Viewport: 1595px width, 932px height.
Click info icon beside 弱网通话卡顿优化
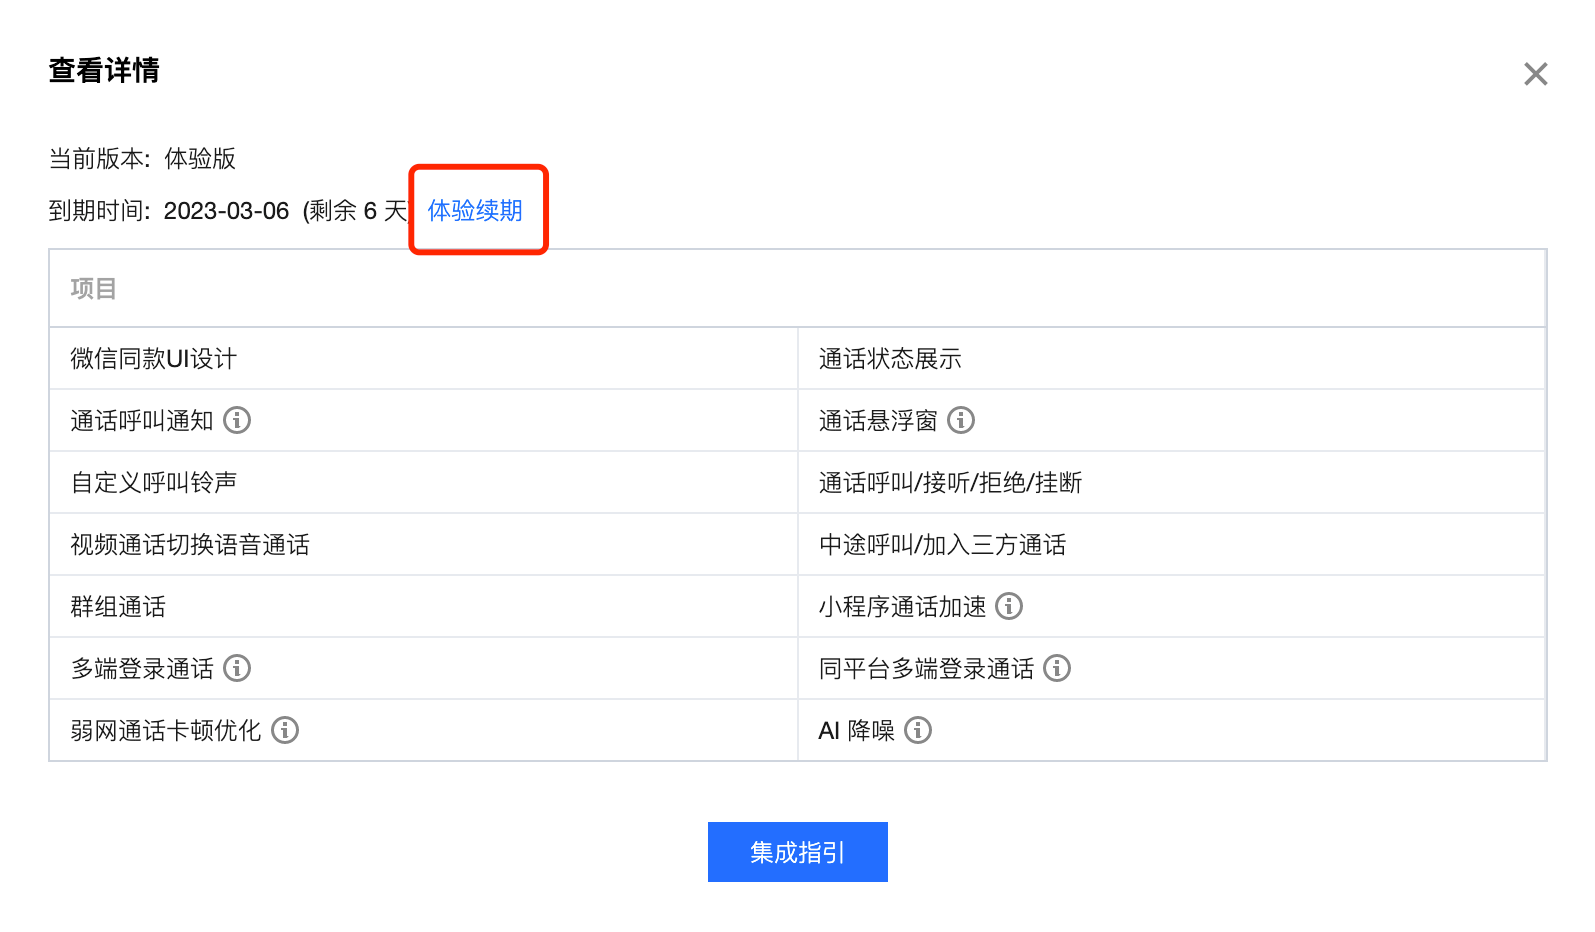[285, 730]
